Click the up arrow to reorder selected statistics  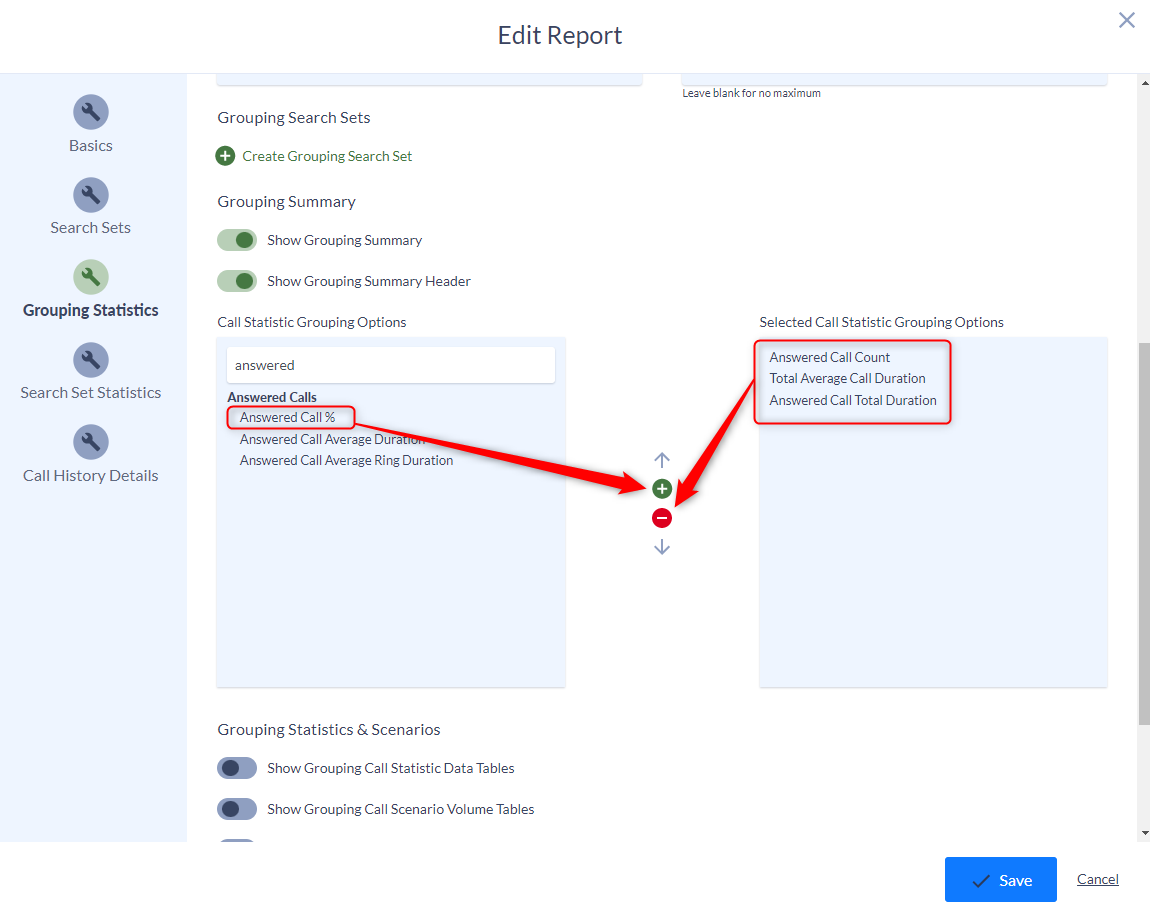661,460
